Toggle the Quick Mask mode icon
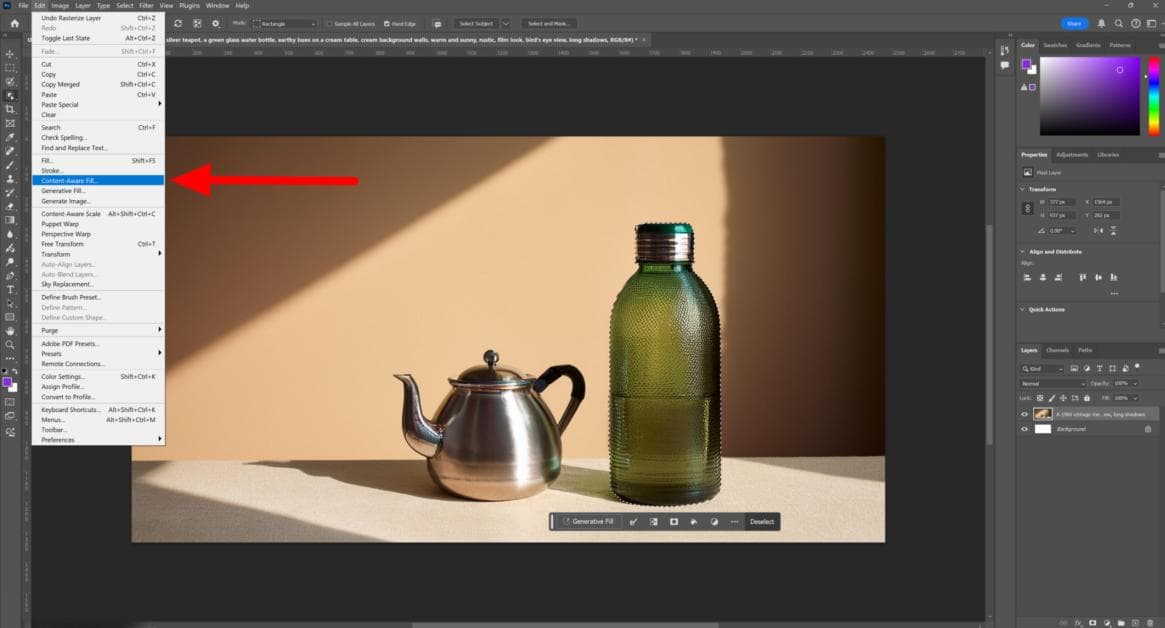Viewport: 1165px width, 628px height. click(10, 402)
